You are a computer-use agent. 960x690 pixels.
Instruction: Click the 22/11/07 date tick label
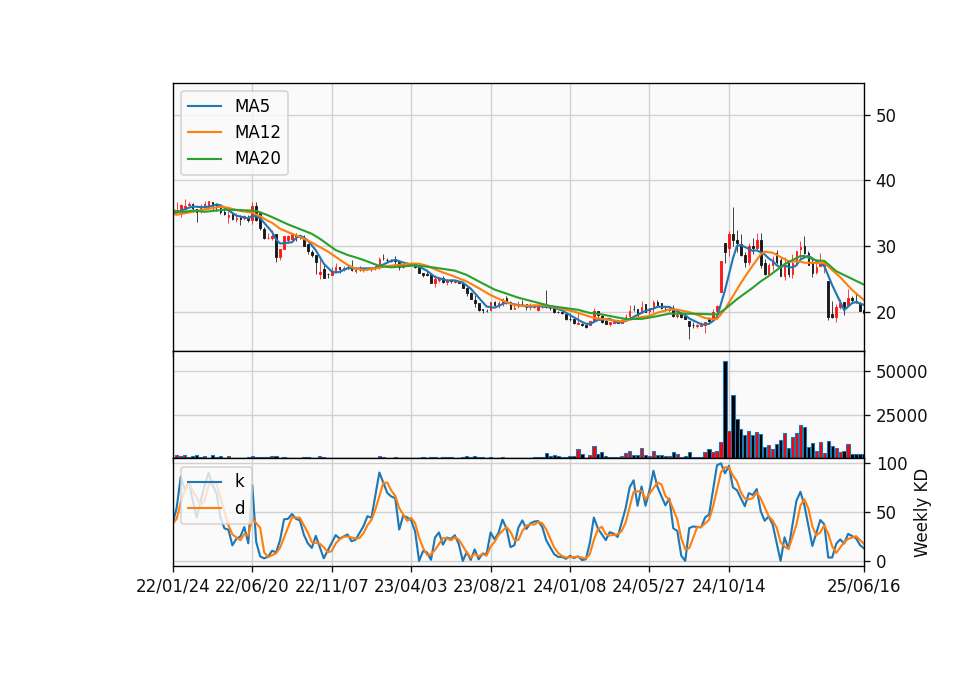[332, 586]
